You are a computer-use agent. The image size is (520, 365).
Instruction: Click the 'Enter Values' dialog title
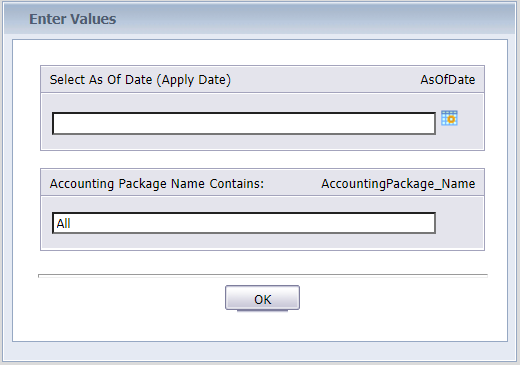point(73,19)
